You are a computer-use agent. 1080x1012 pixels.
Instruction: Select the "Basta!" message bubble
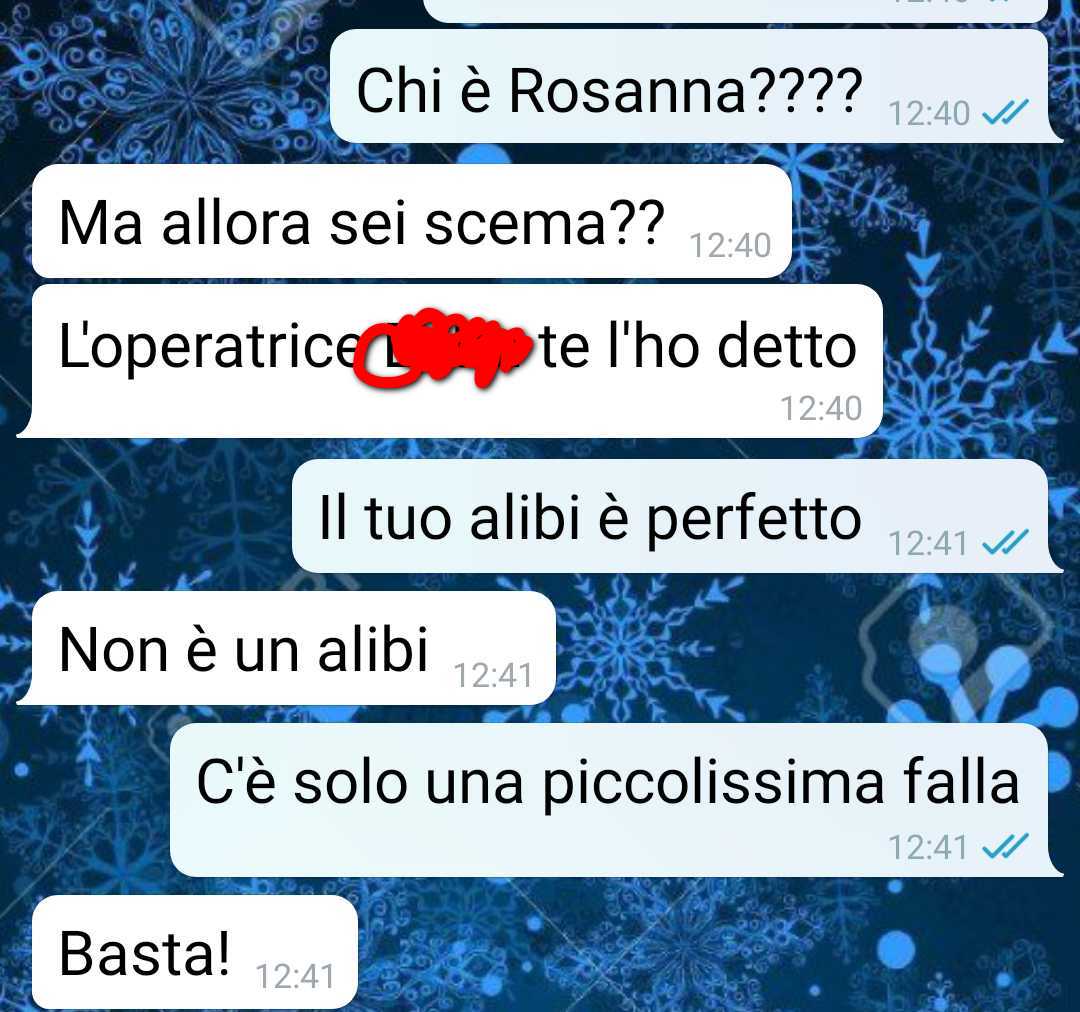point(194,953)
